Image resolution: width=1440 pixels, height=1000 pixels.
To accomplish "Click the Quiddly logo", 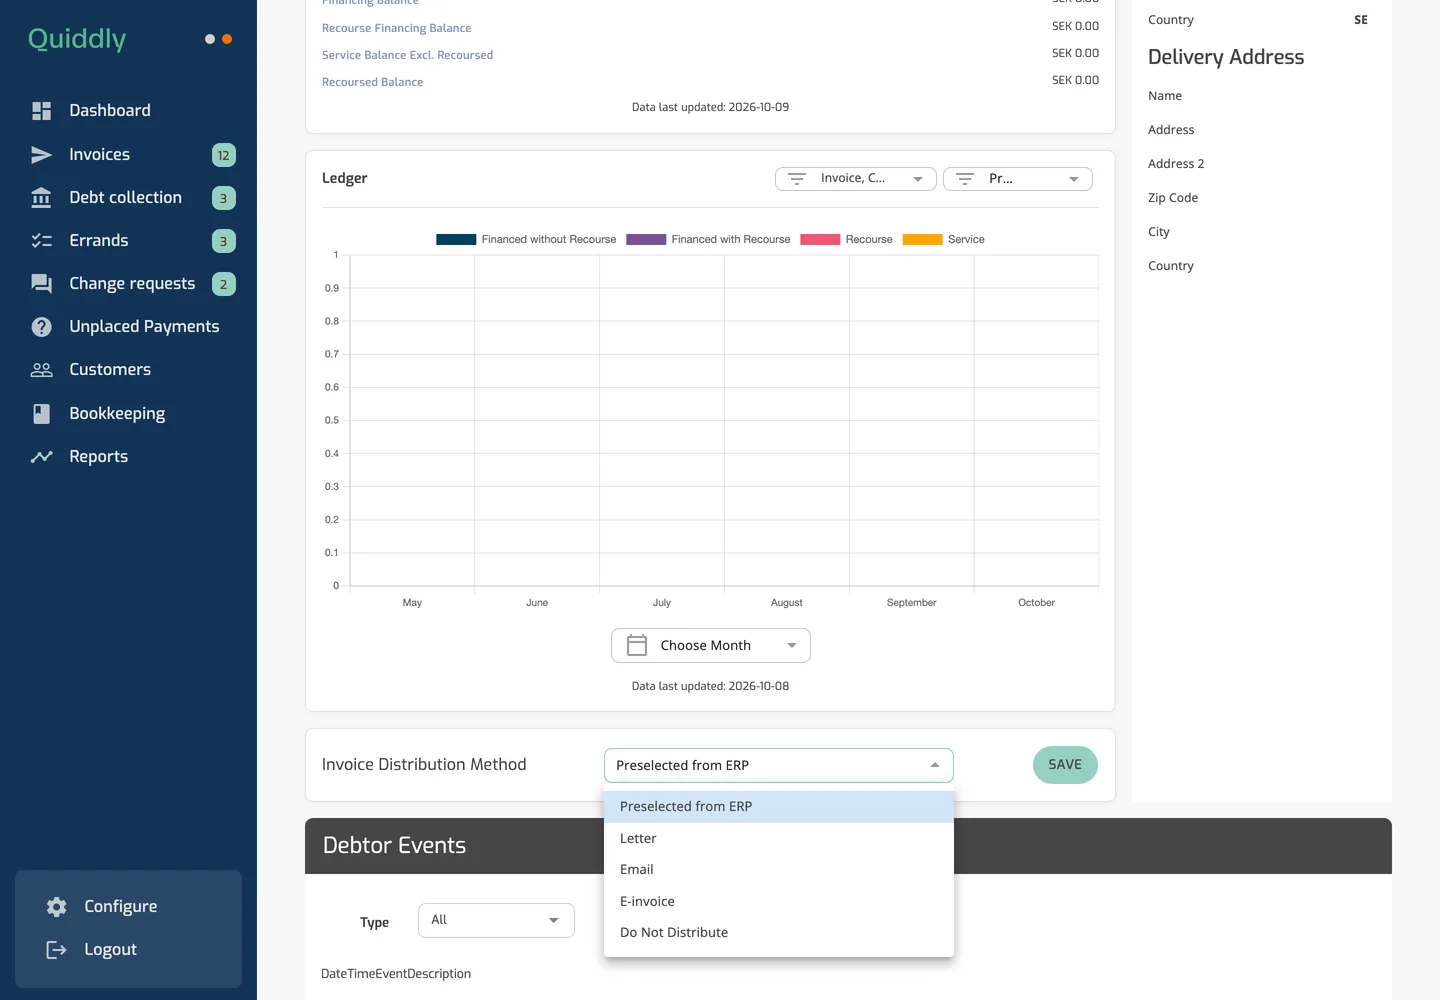I will coord(77,39).
